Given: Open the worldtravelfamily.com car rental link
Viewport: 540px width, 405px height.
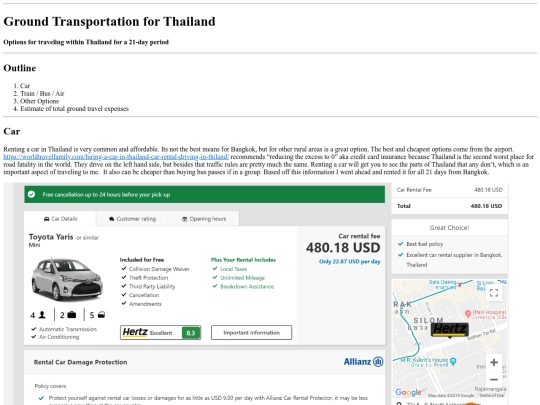Looking at the screenshot, I should pyautogui.click(x=116, y=157).
